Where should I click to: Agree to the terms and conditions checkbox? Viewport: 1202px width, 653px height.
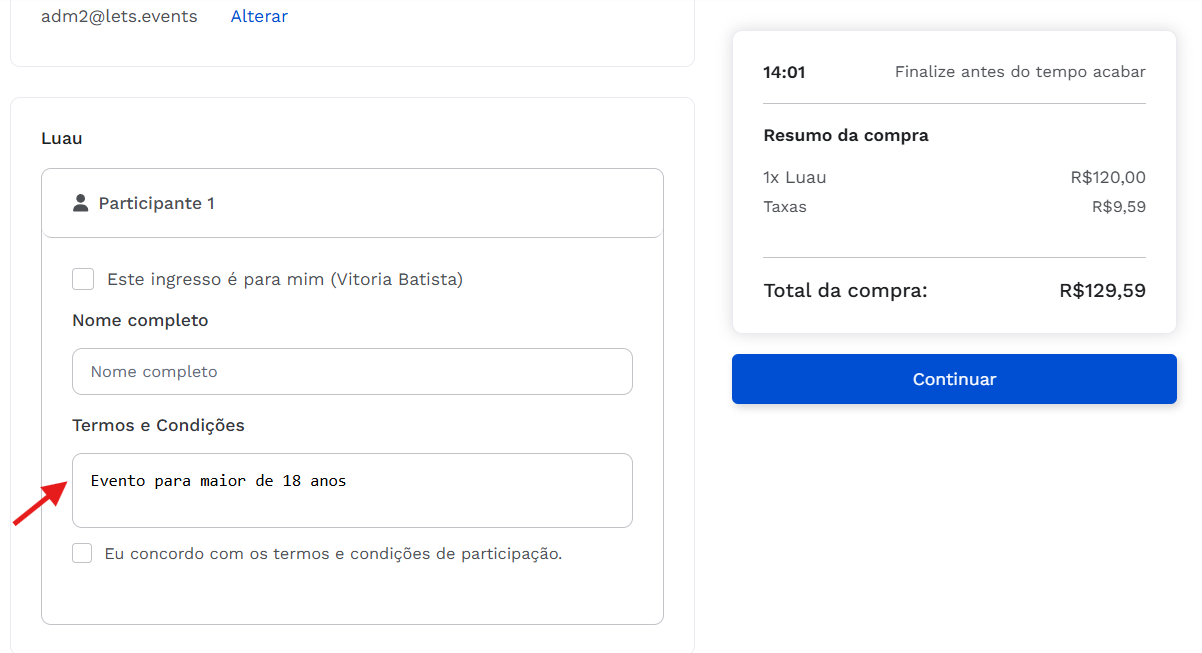coord(82,553)
